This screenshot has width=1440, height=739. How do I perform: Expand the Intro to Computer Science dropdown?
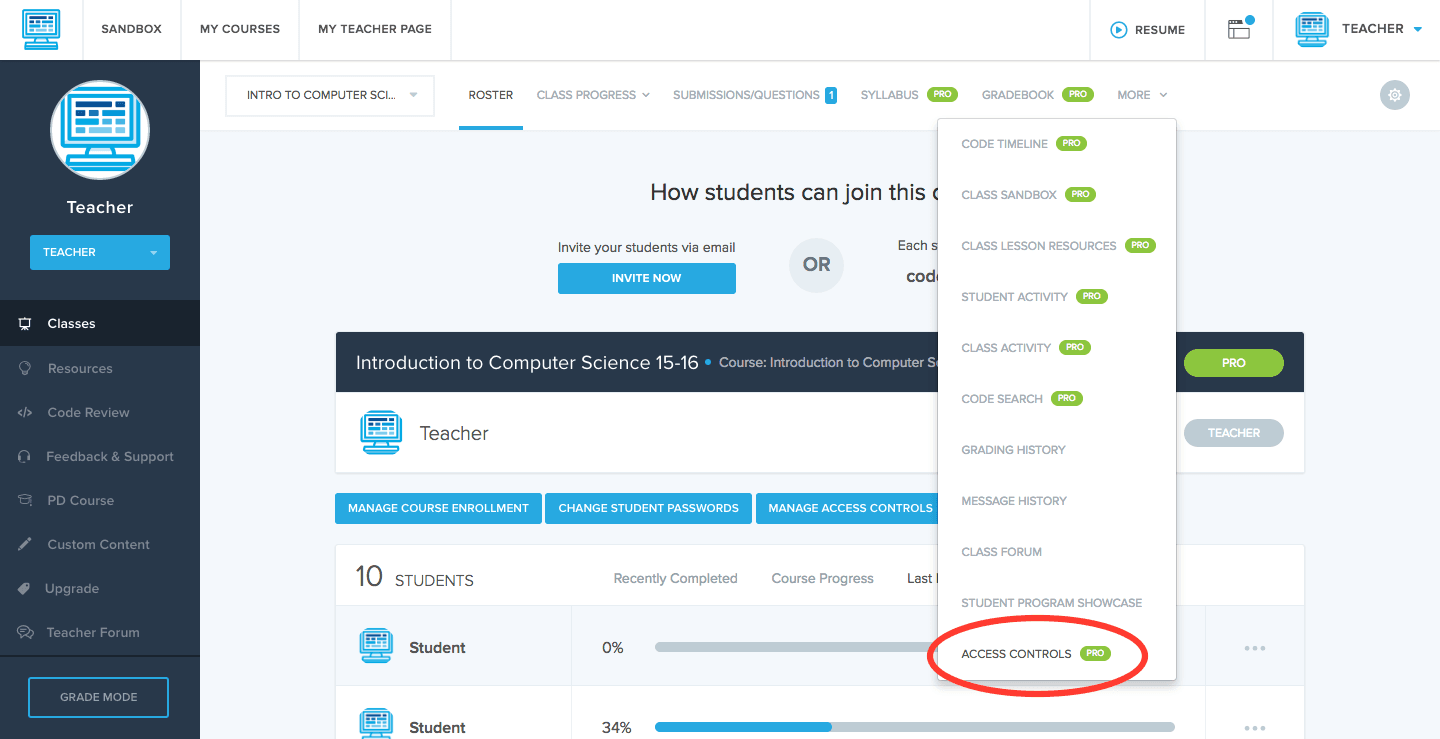pos(330,96)
